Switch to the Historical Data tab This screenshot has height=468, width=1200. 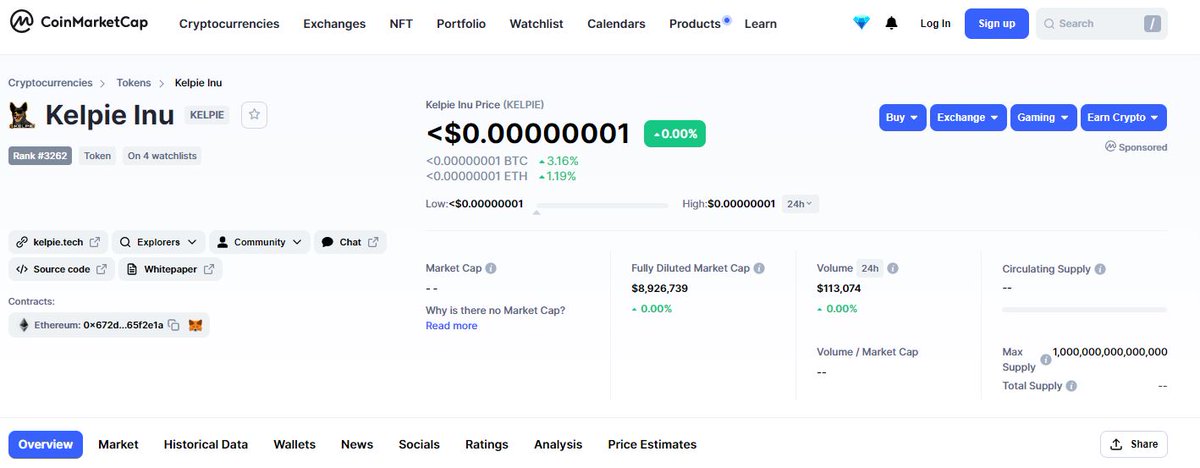click(206, 444)
